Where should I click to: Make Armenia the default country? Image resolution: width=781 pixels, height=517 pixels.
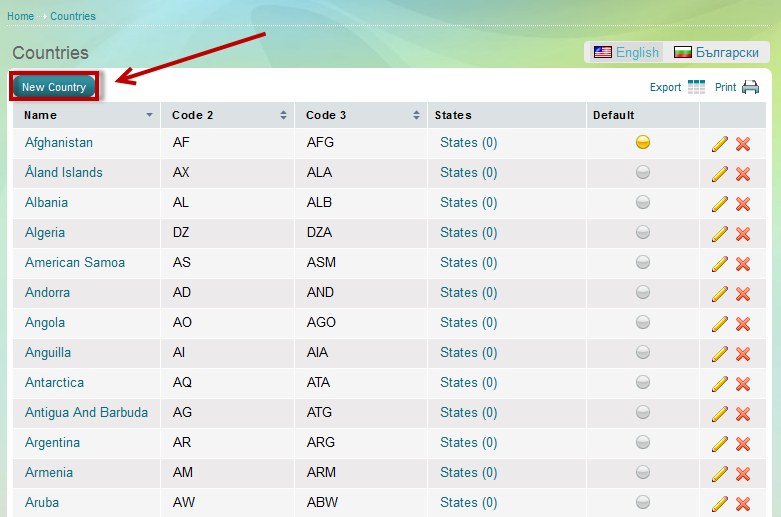pyautogui.click(x=643, y=473)
